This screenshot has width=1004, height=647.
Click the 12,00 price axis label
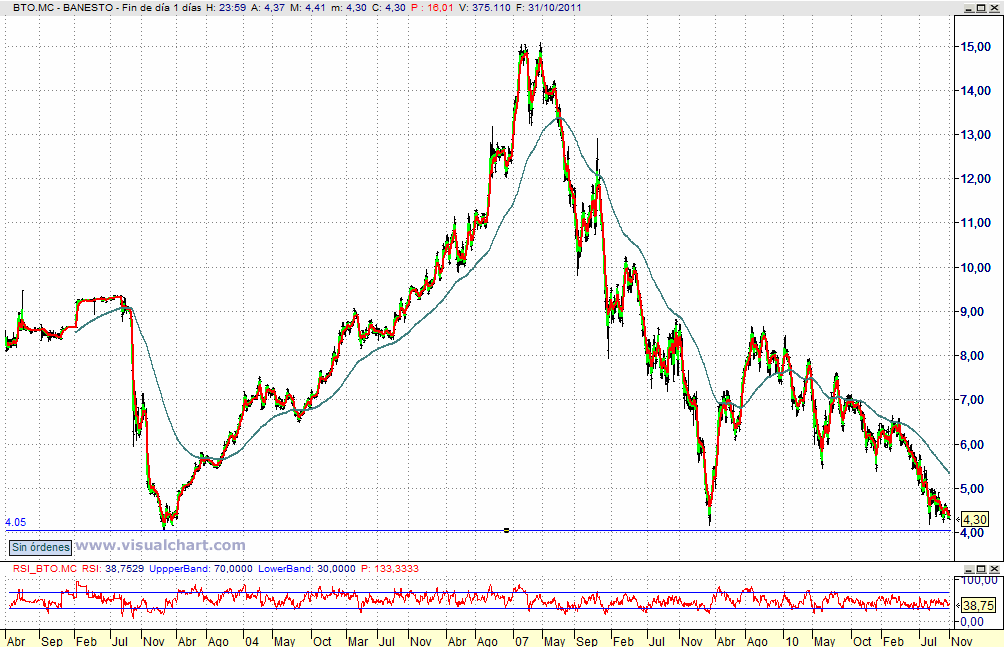click(976, 179)
